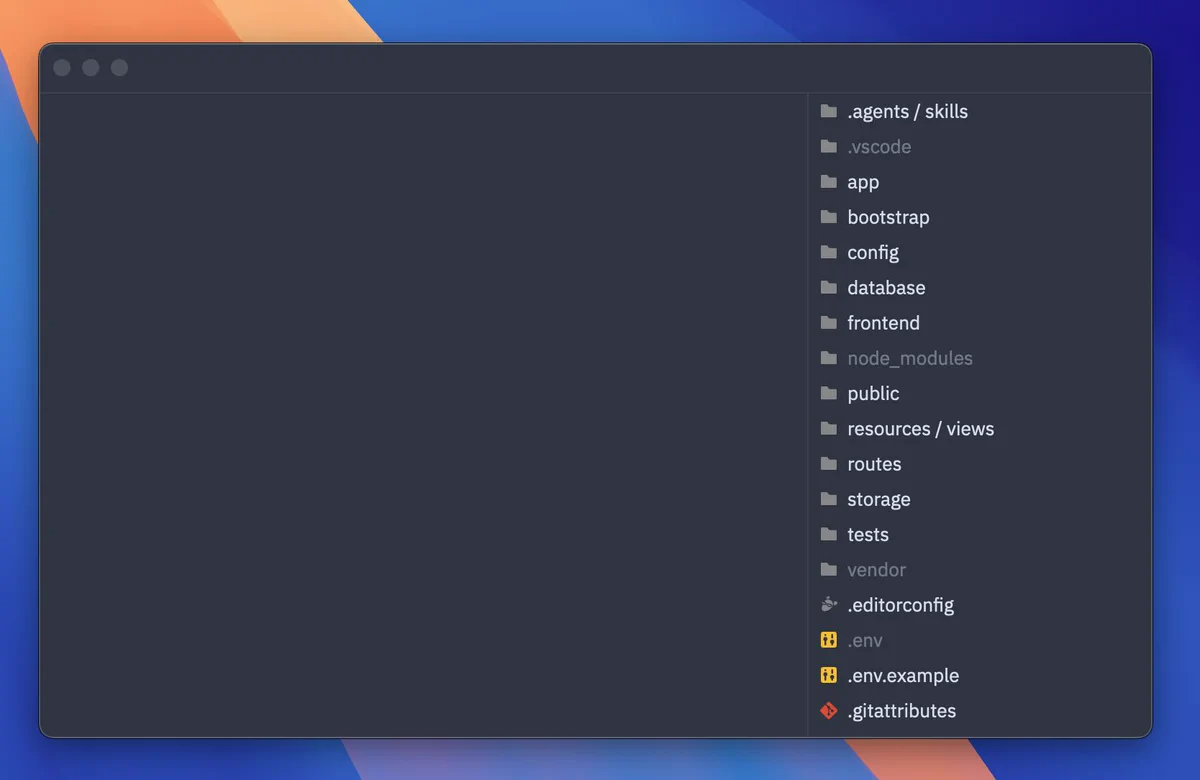Click the red git icon beside .gitattributes

coord(828,711)
